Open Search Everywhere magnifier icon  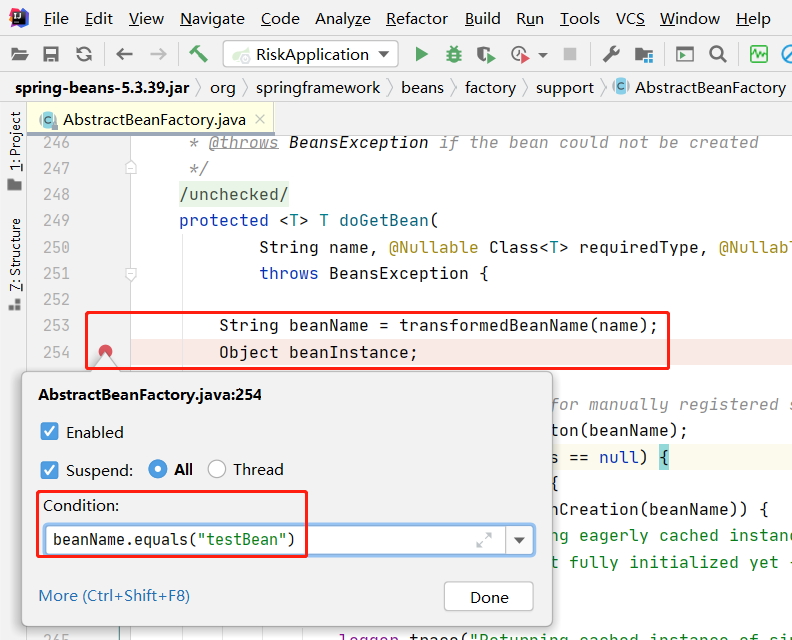coord(717,54)
